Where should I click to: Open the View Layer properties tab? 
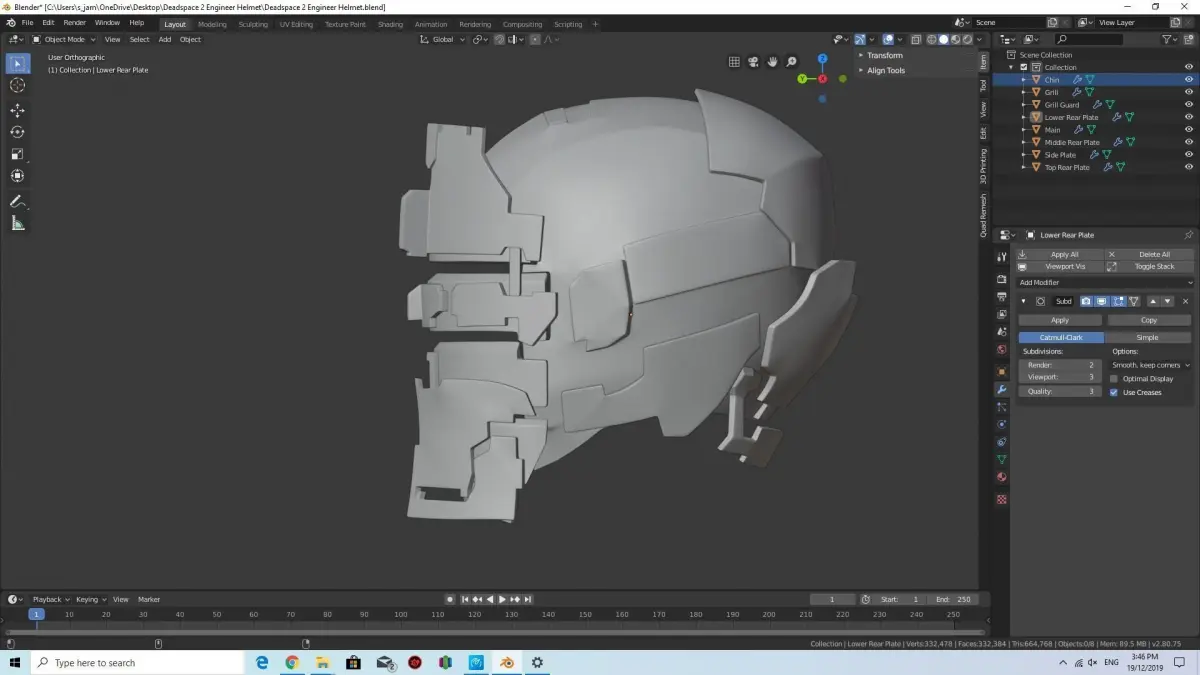(x=1002, y=314)
